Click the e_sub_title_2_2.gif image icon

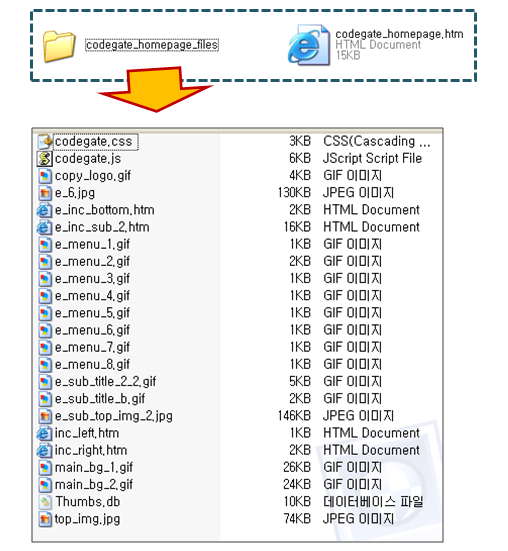pos(45,382)
